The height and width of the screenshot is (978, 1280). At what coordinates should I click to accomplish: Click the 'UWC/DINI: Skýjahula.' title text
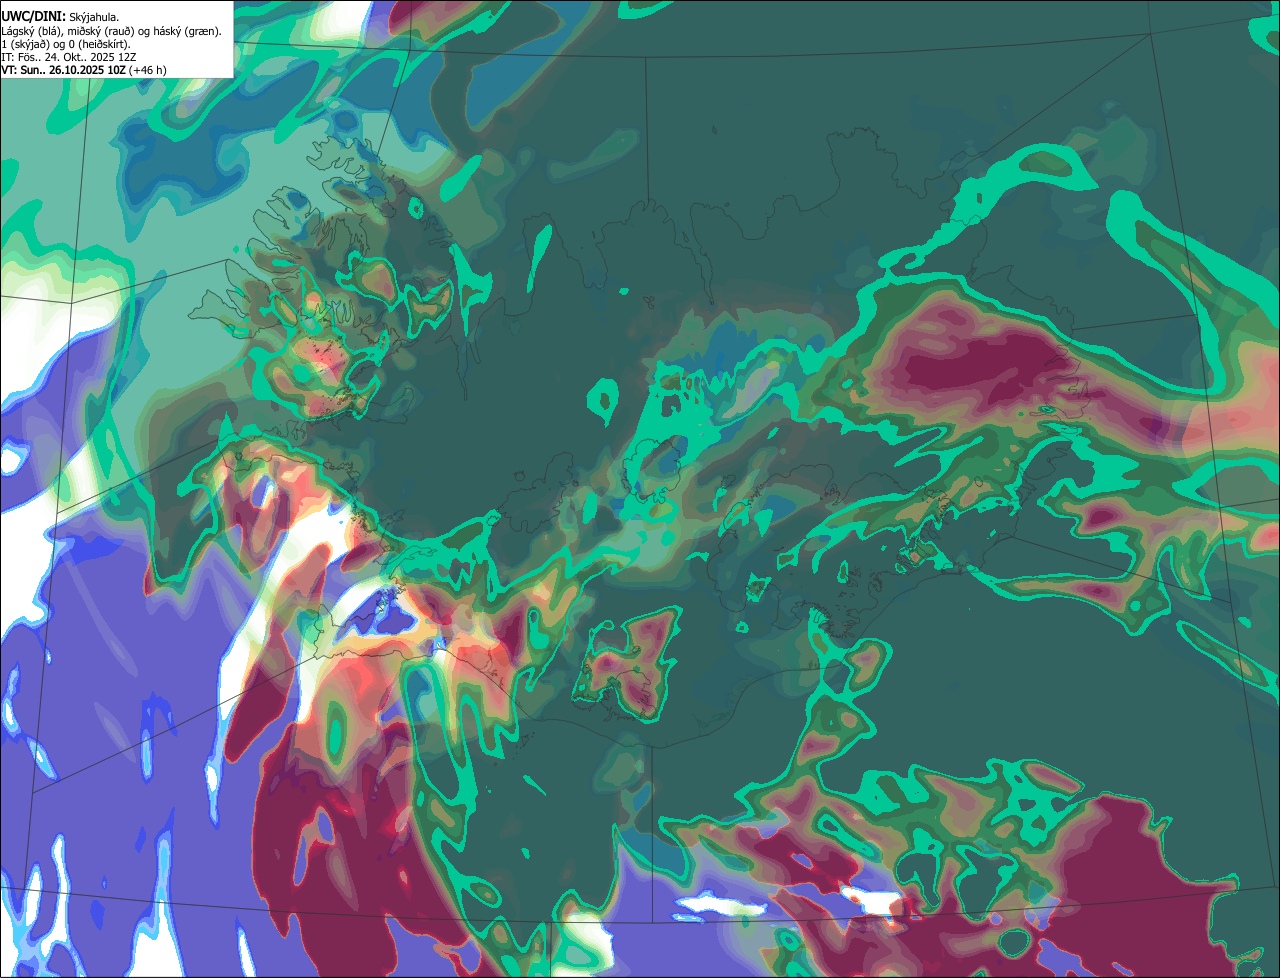point(60,17)
